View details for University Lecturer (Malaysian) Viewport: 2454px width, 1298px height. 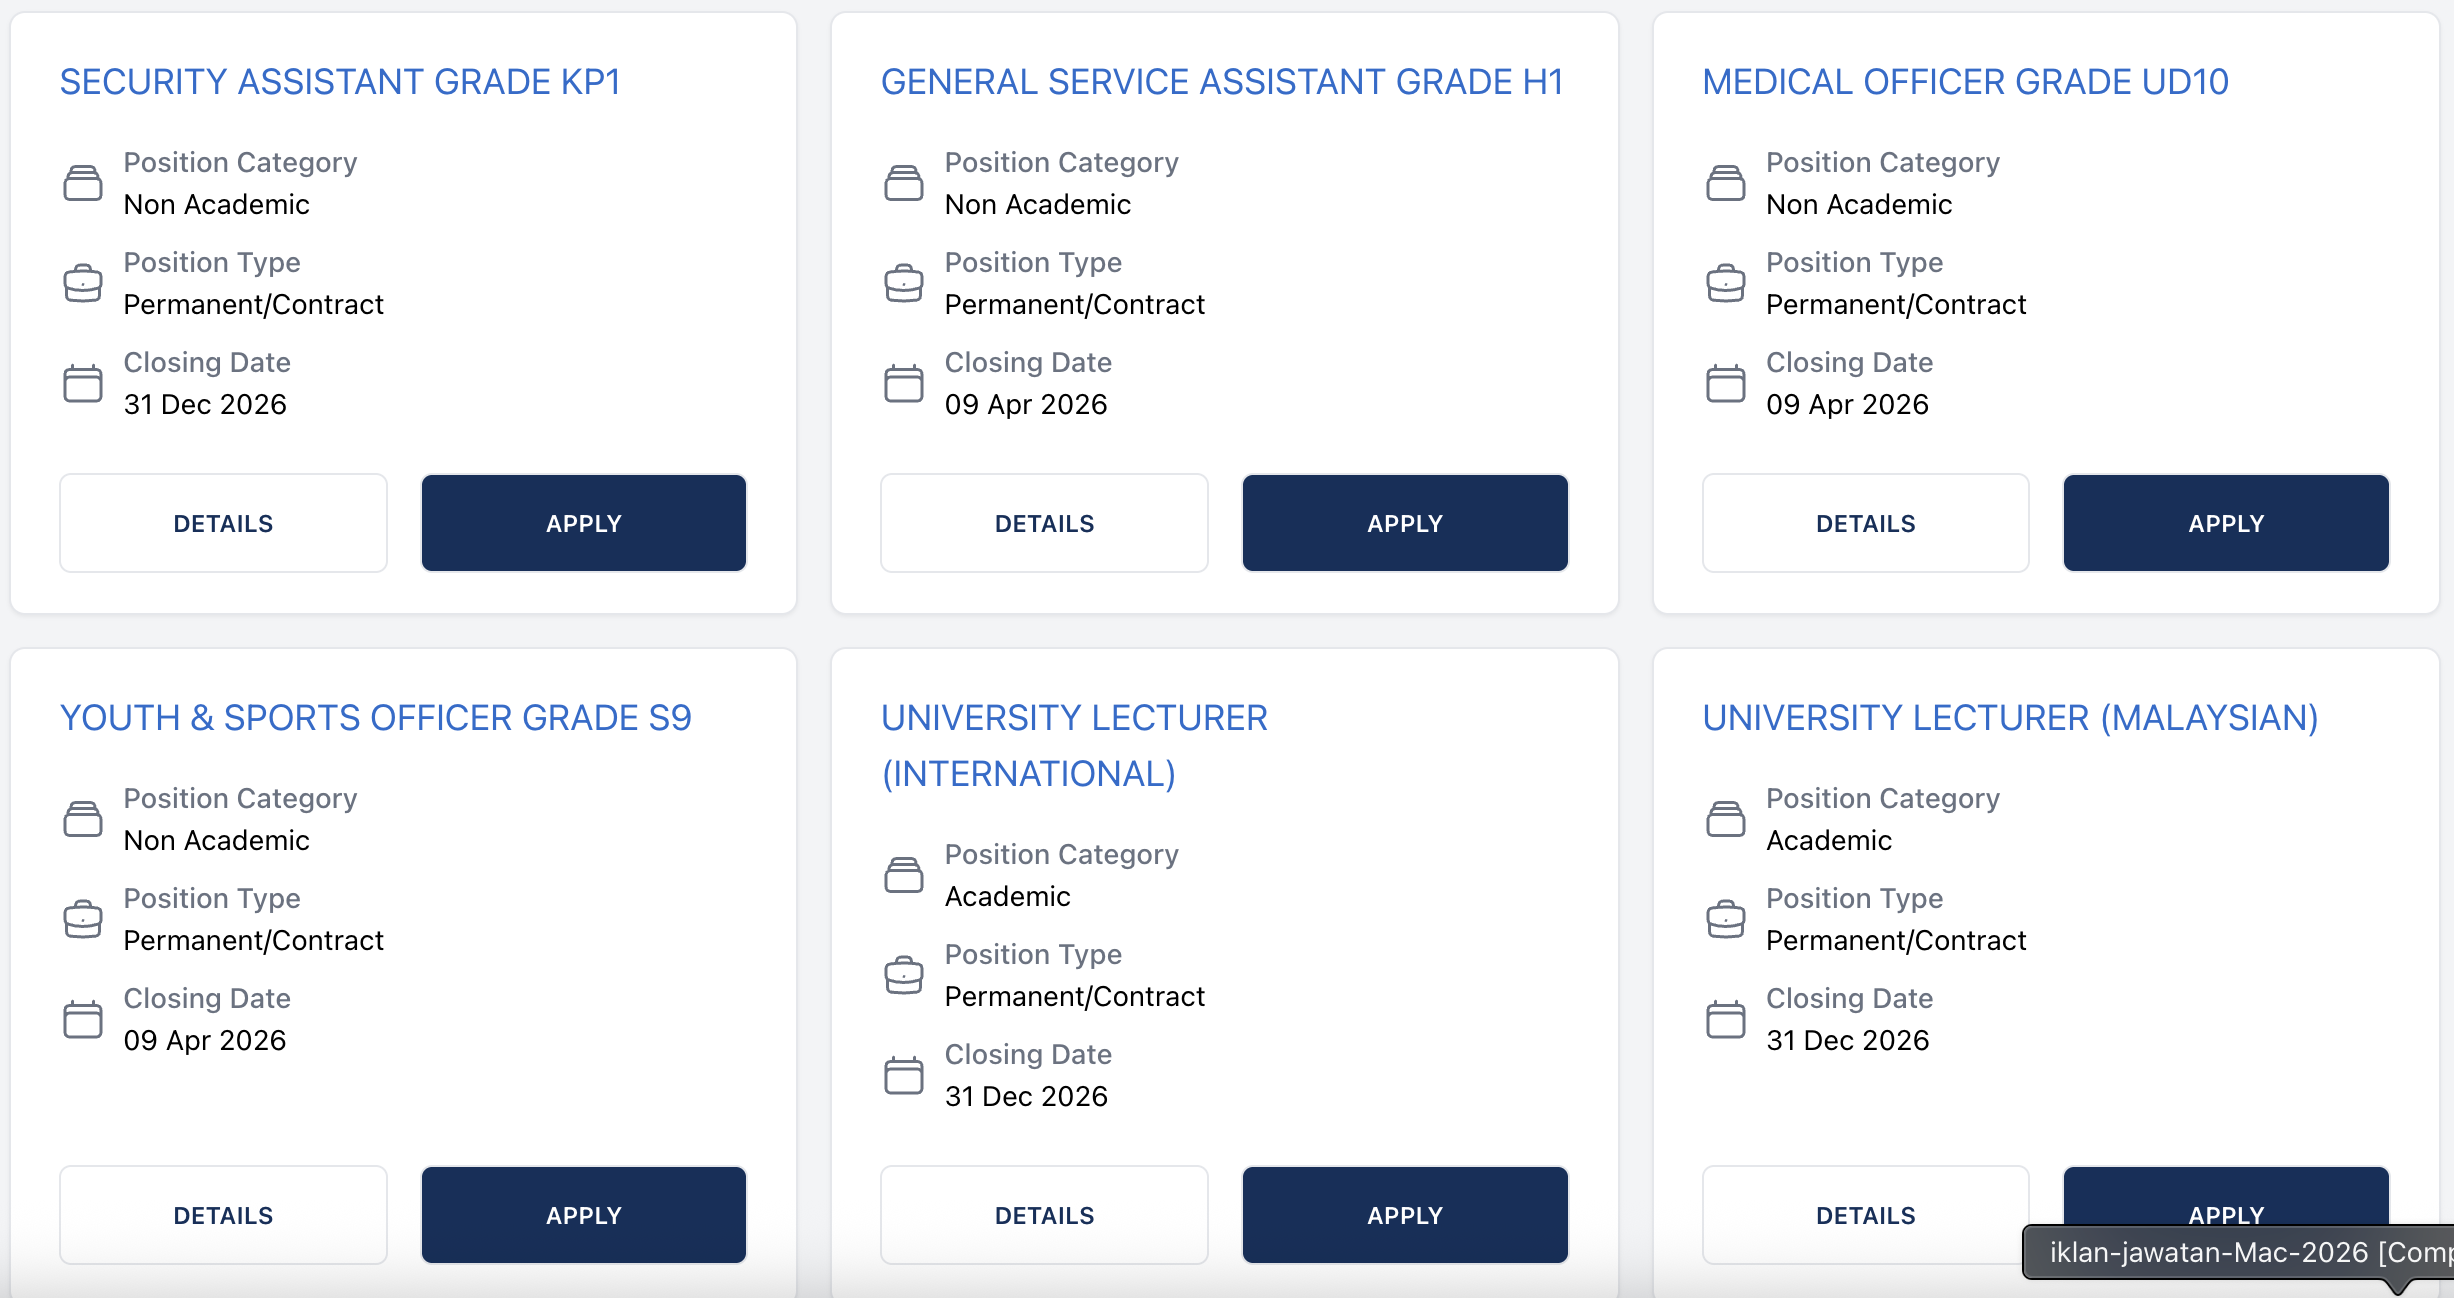pos(1865,1215)
